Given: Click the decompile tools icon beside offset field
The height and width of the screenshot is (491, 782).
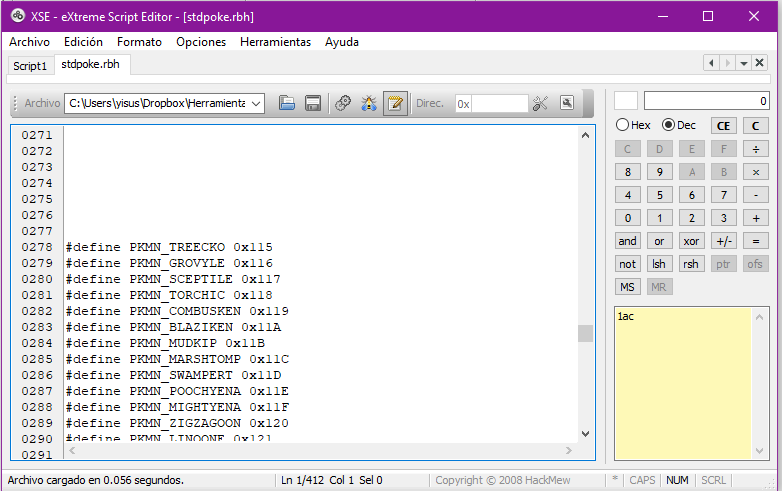Looking at the screenshot, I should coord(541,103).
